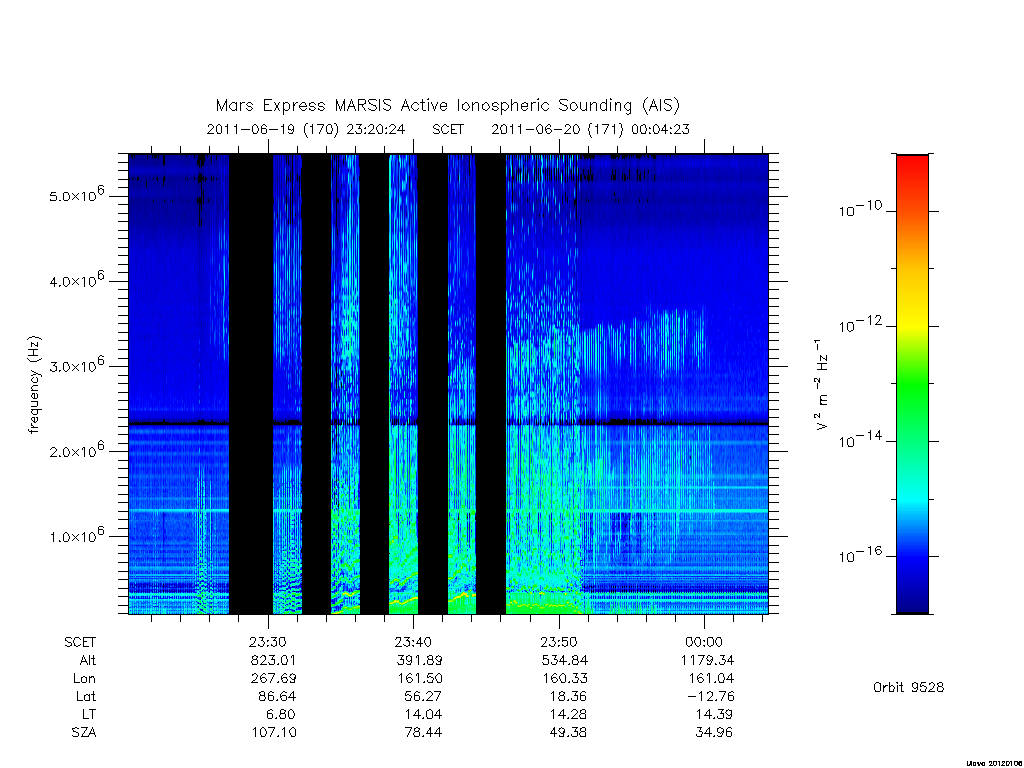
Task: Click longitude value 267.69
Action: tap(274, 679)
